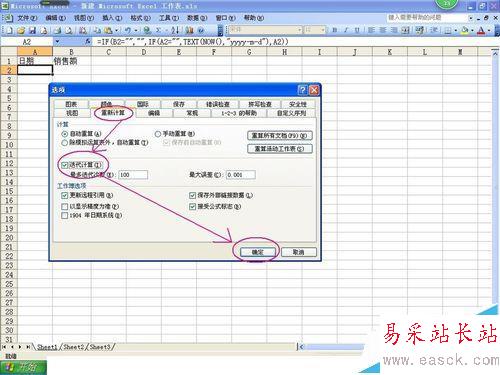Switch to the 安全性 dialog tab
The width and height of the screenshot is (500, 375).
click(x=298, y=104)
